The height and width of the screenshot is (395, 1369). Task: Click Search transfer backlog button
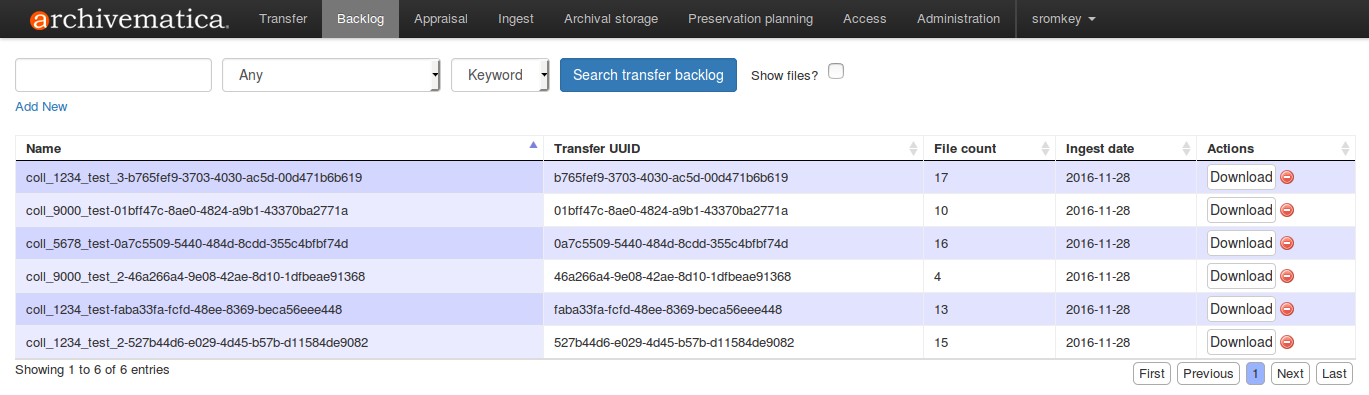(x=648, y=75)
